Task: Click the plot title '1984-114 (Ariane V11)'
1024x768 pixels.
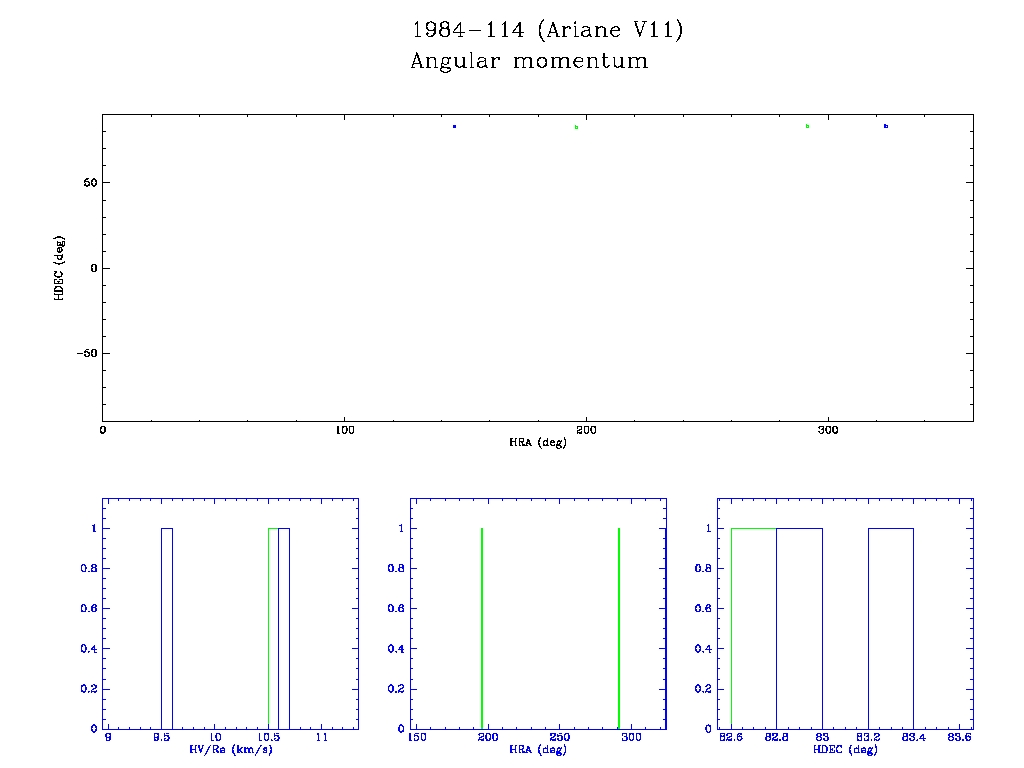Action: coord(548,30)
